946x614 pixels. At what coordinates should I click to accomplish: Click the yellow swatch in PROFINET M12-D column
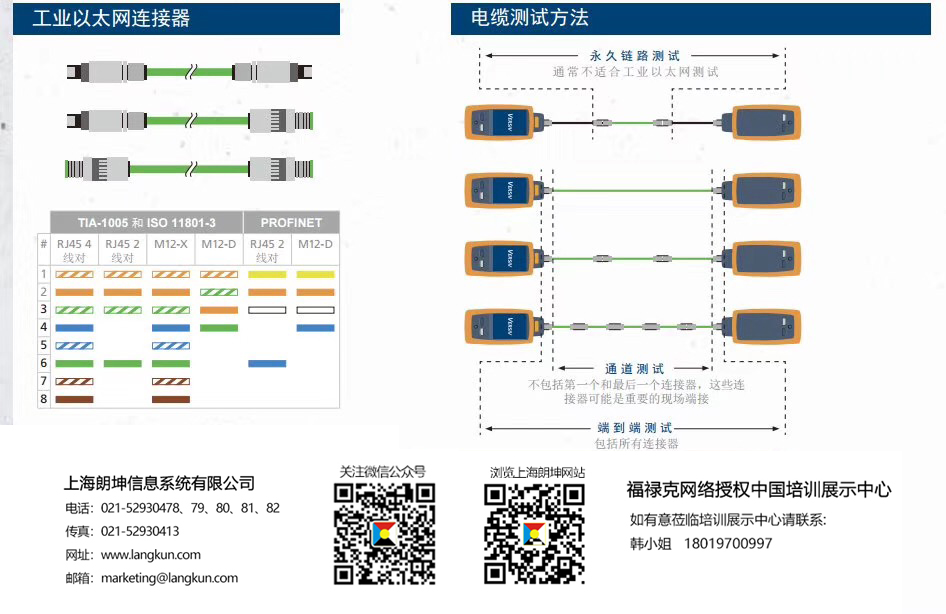(x=315, y=274)
